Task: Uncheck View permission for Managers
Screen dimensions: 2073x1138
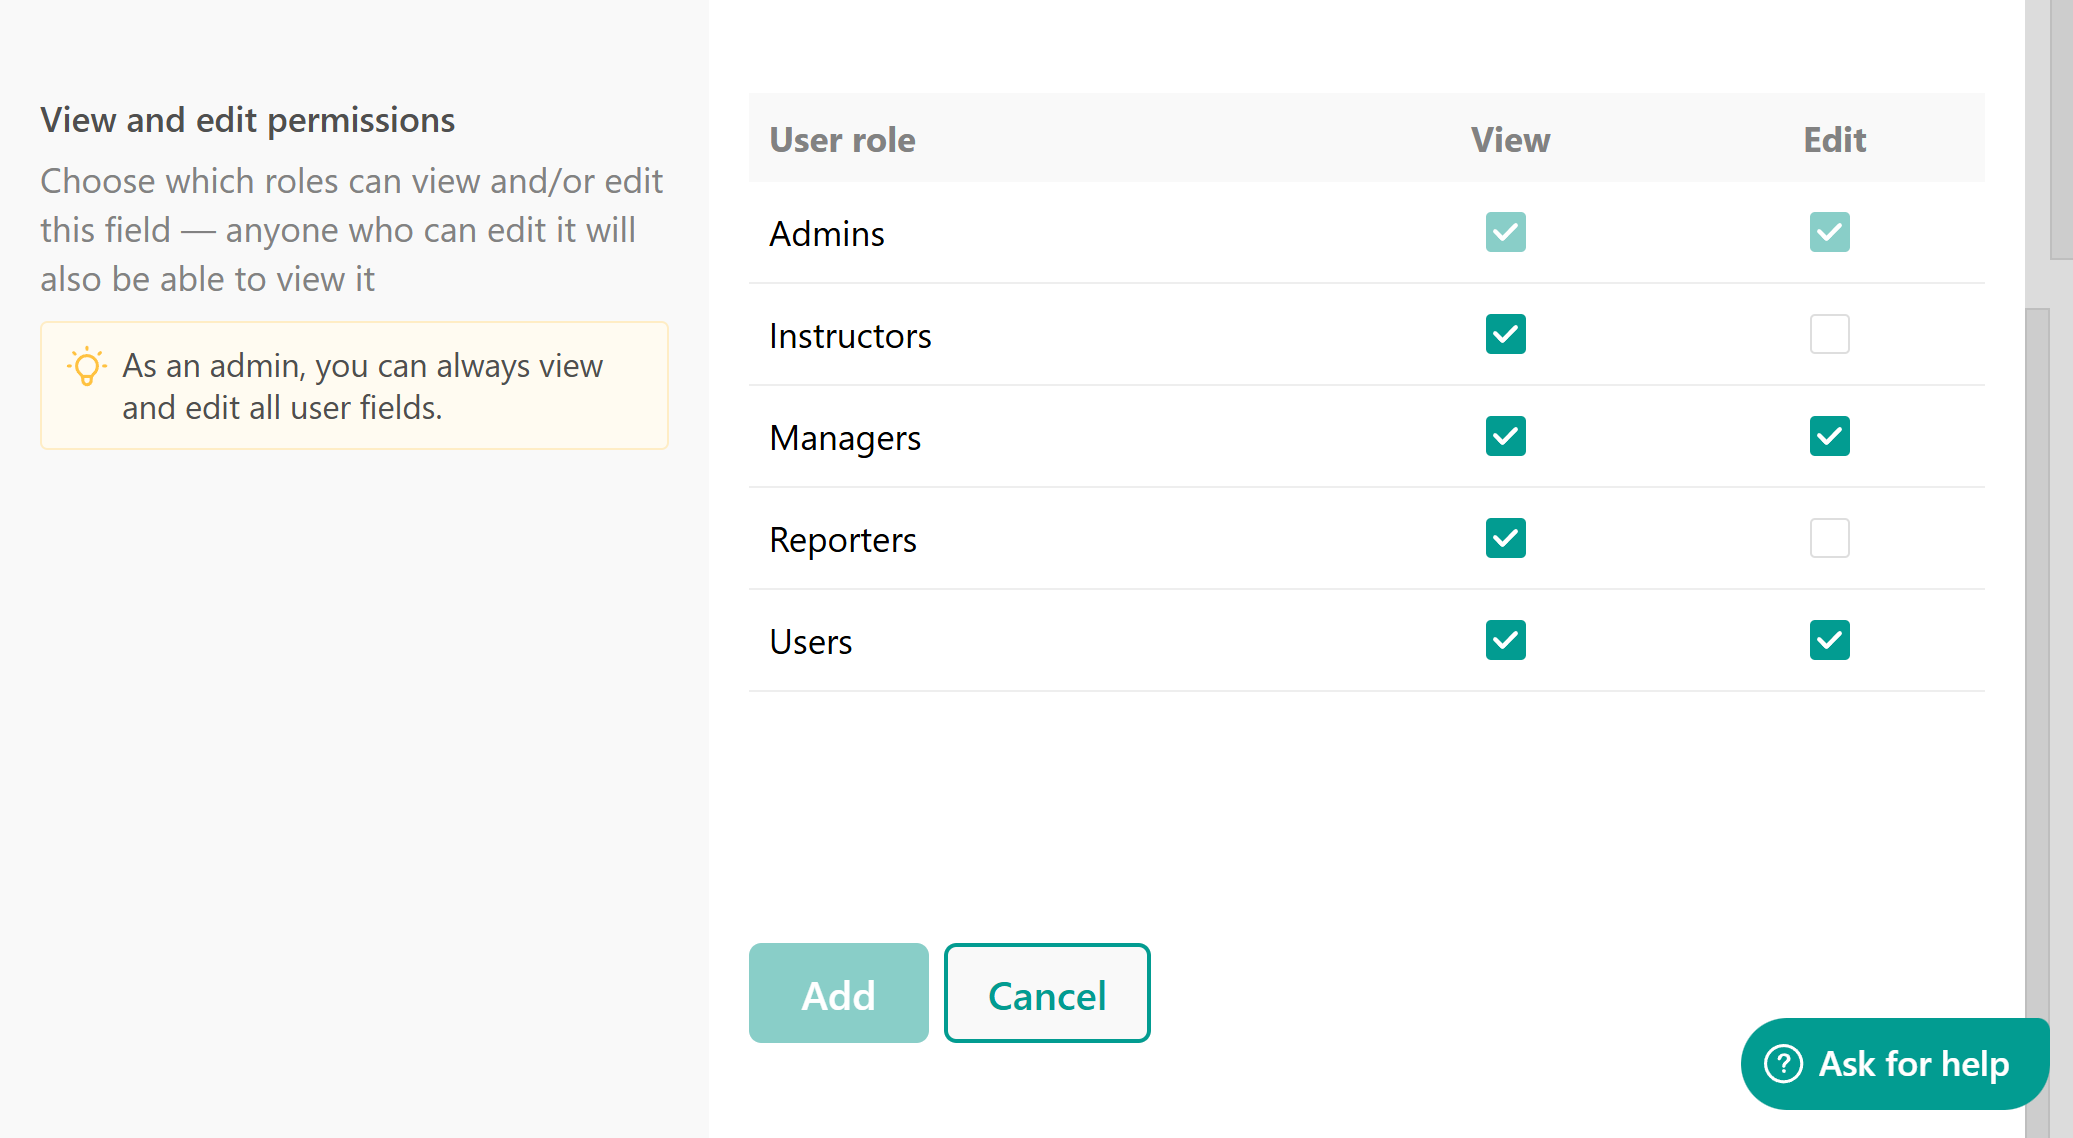Action: coord(1505,436)
